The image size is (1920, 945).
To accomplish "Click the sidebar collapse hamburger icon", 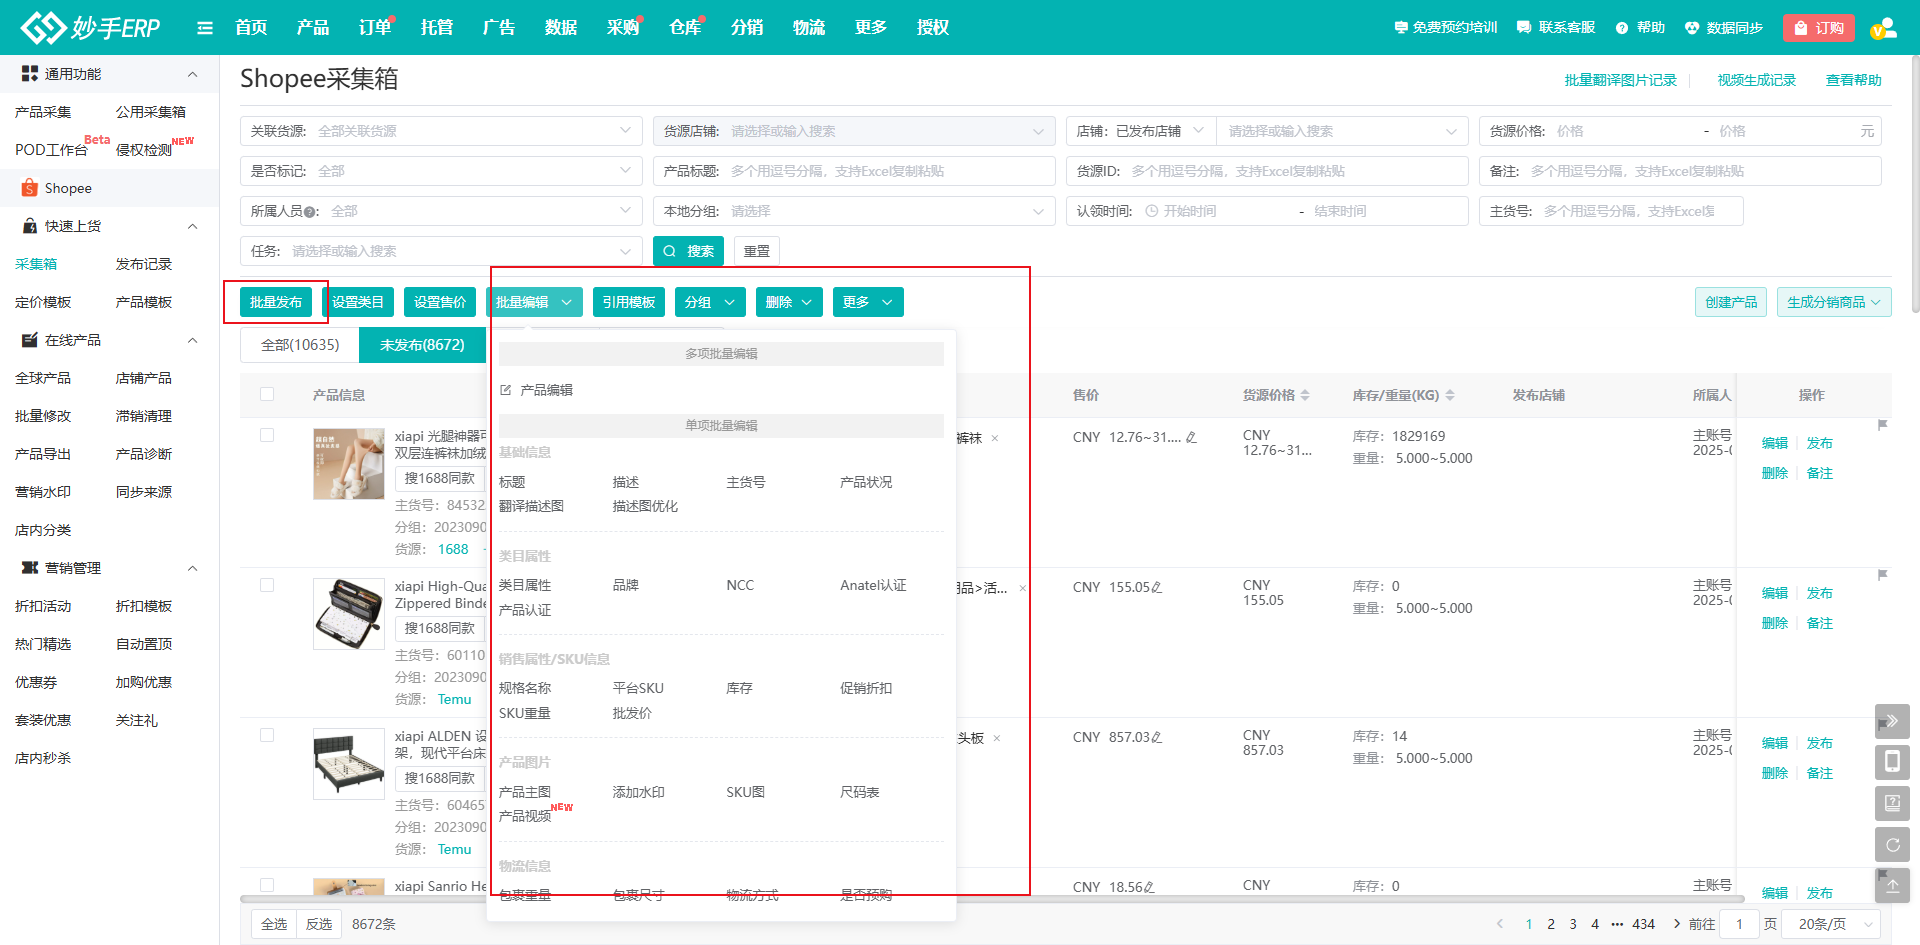I will point(205,28).
